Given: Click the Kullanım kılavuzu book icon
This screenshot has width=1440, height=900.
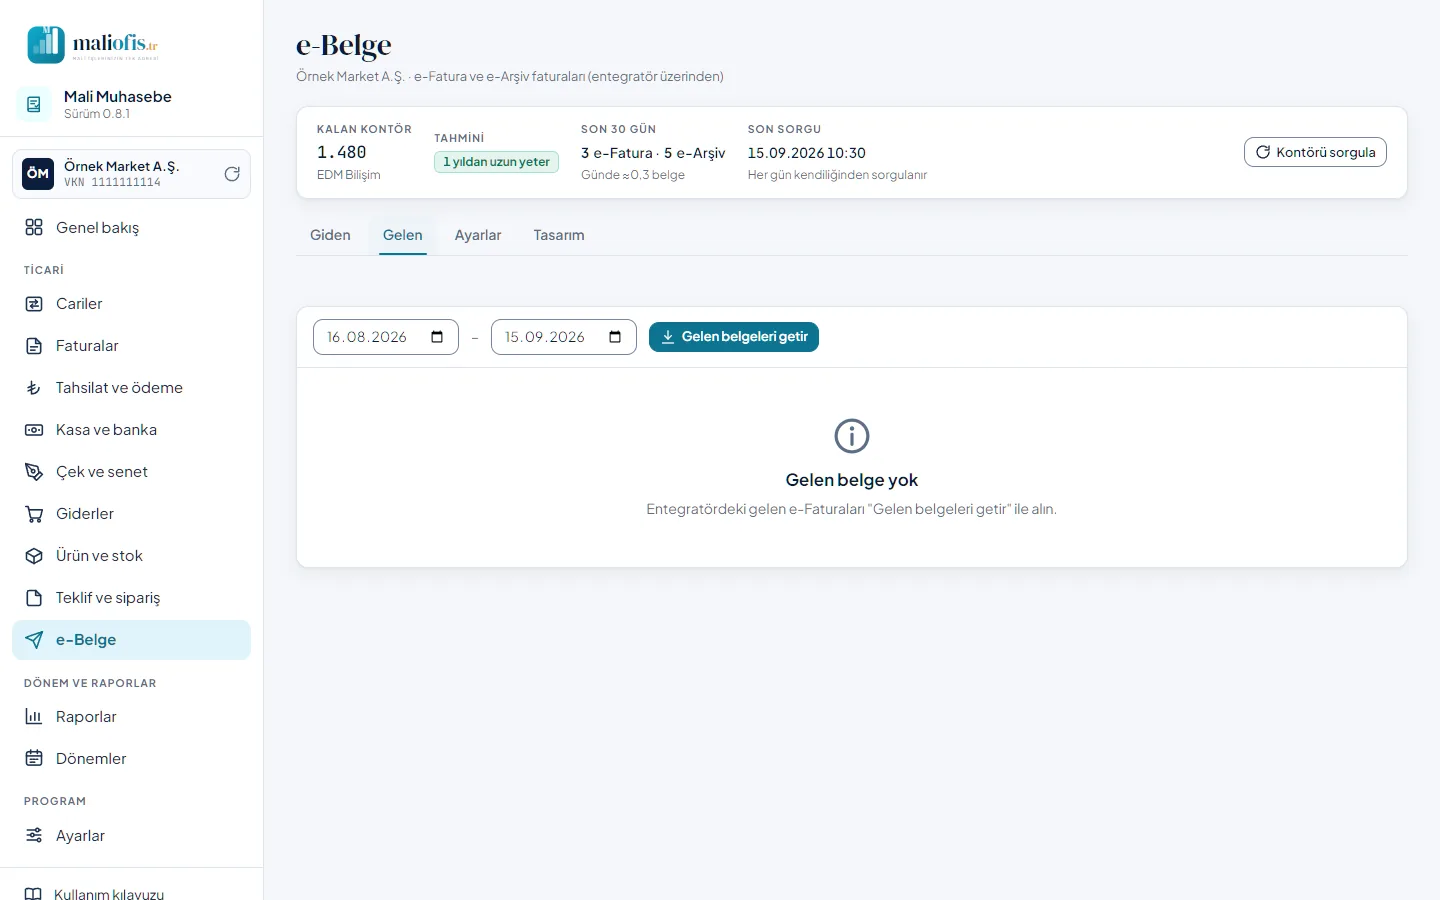Looking at the screenshot, I should click(33, 894).
